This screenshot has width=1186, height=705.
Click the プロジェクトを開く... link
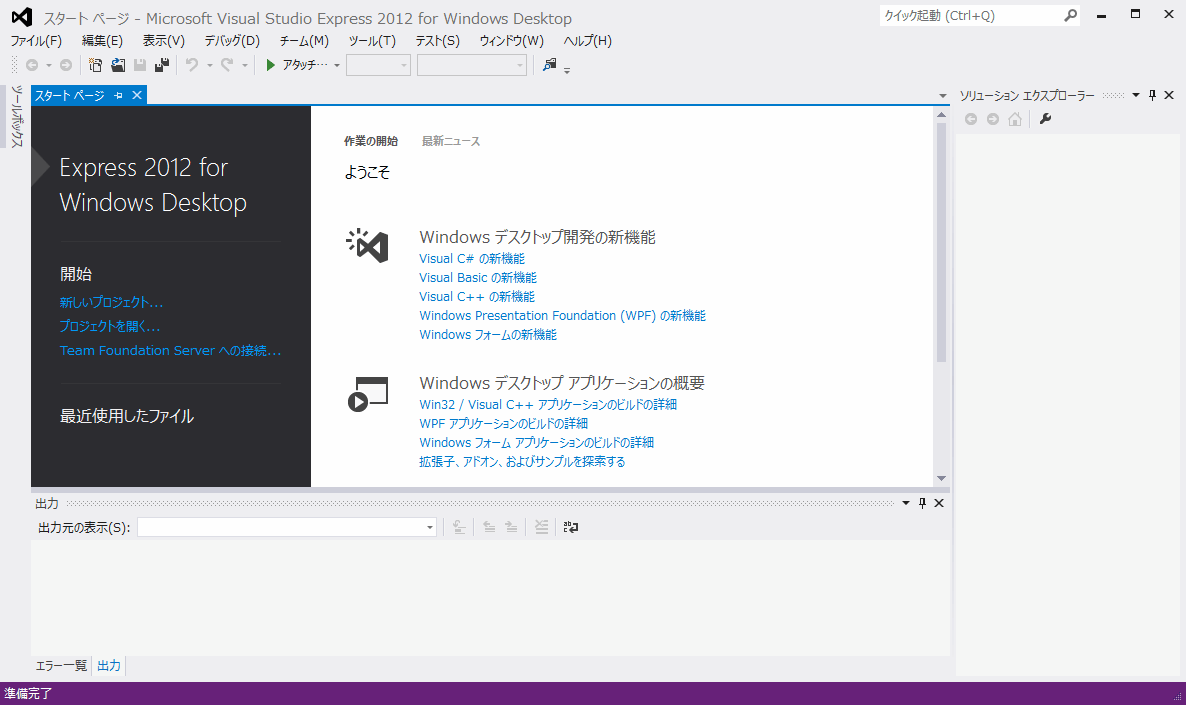[110, 327]
